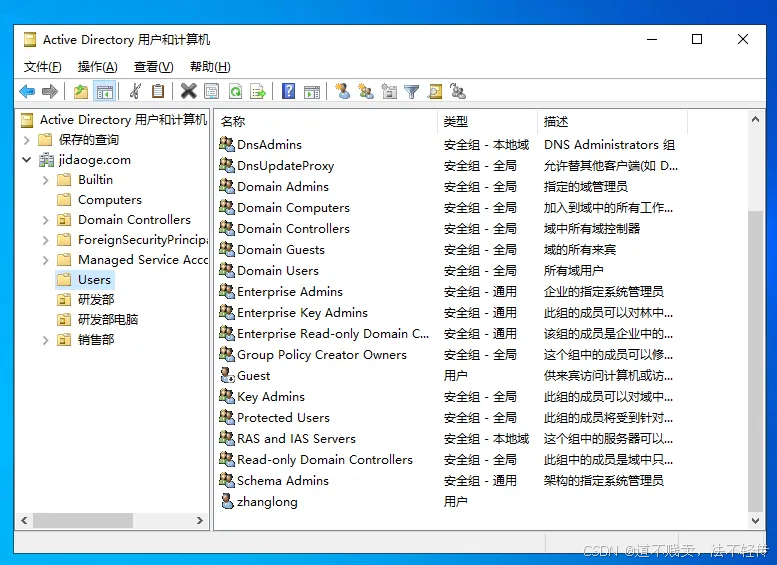Toggle the console tree pane icon
The image size is (777, 565).
[x=105, y=91]
